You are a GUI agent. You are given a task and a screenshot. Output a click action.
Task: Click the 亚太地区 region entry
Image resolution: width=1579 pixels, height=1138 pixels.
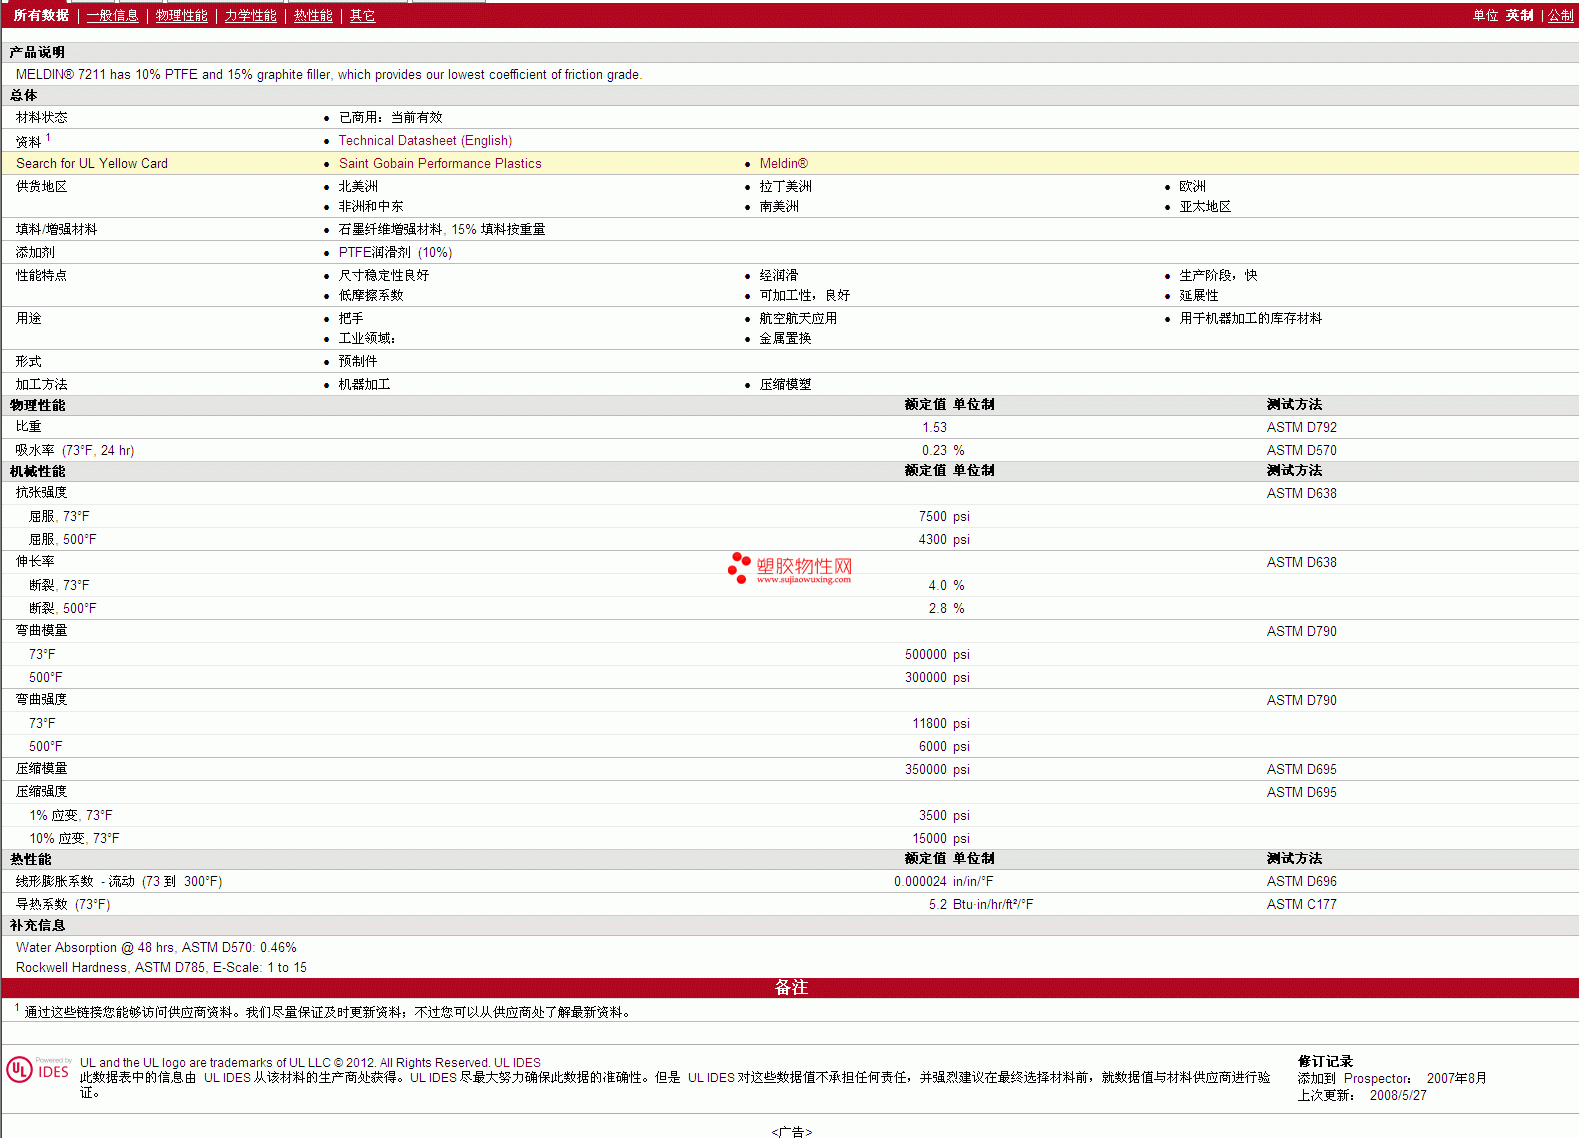(x=1205, y=207)
